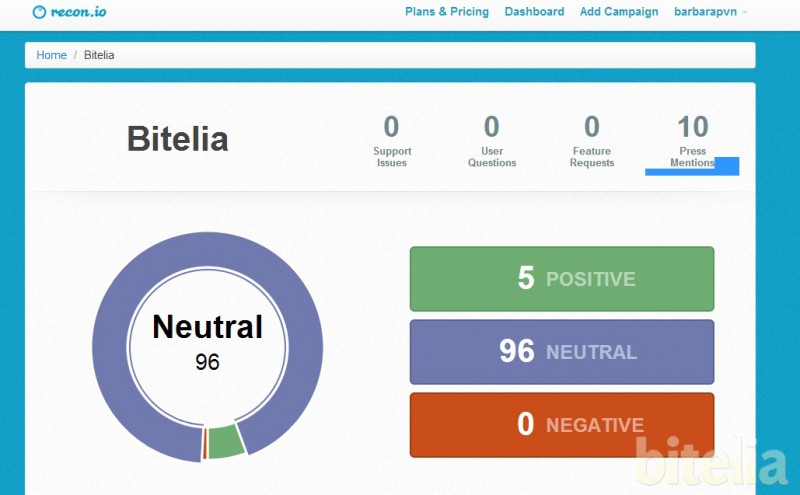This screenshot has height=495, width=800.
Task: Click the Neutral 96 center label of the chart
Action: 208,341
